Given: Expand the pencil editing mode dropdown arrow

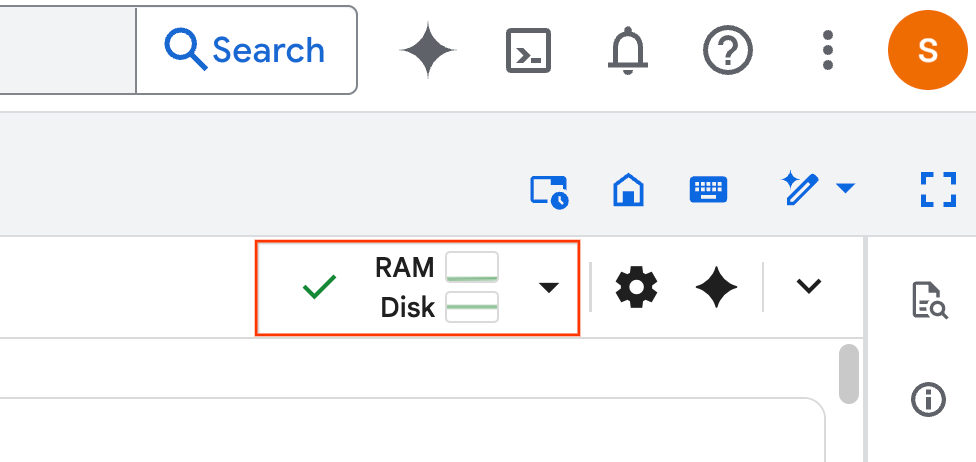Looking at the screenshot, I should tap(845, 188).
